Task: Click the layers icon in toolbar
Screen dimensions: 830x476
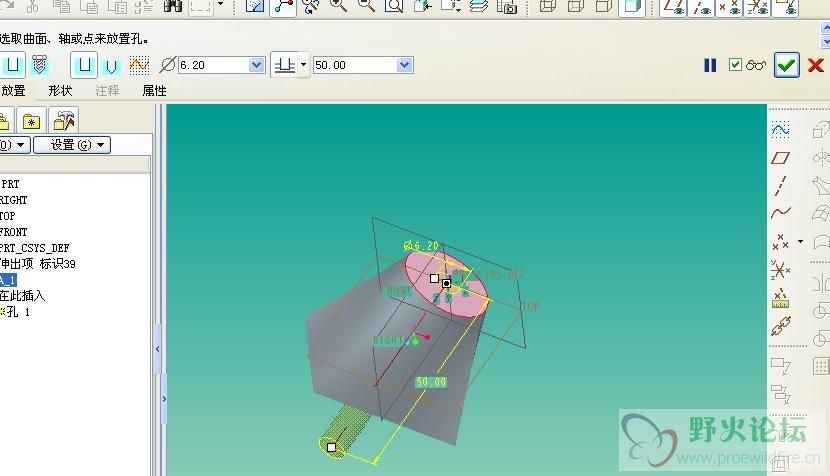Action: (479, 6)
